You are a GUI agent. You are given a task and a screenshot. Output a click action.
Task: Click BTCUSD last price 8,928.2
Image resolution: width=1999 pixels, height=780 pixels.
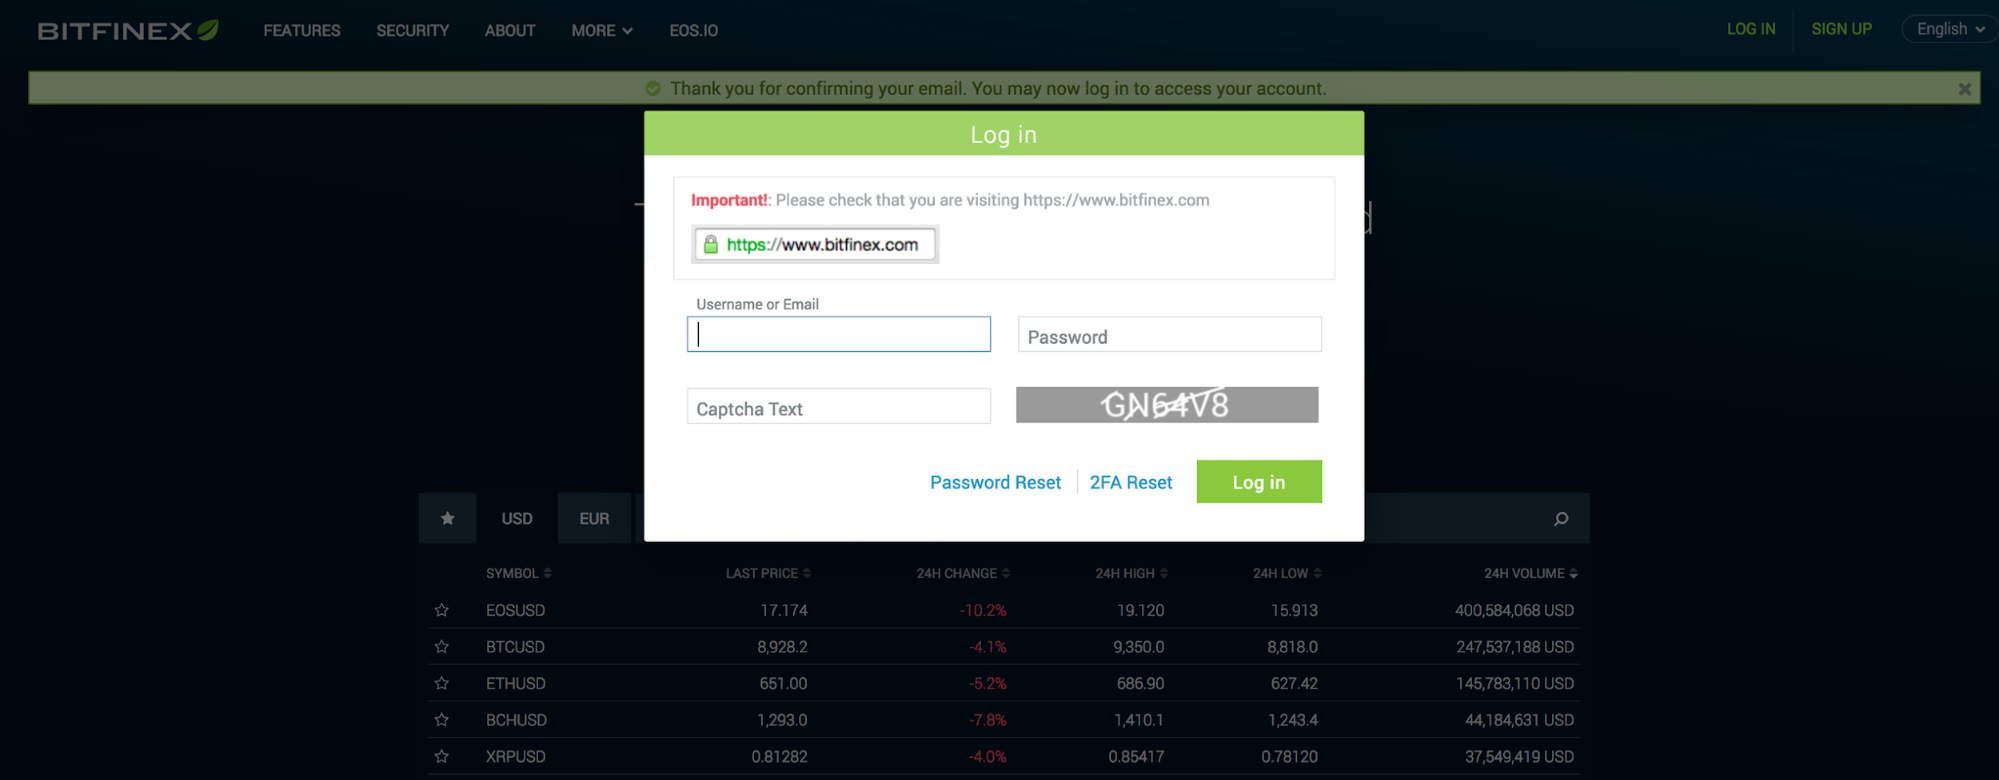coord(782,647)
